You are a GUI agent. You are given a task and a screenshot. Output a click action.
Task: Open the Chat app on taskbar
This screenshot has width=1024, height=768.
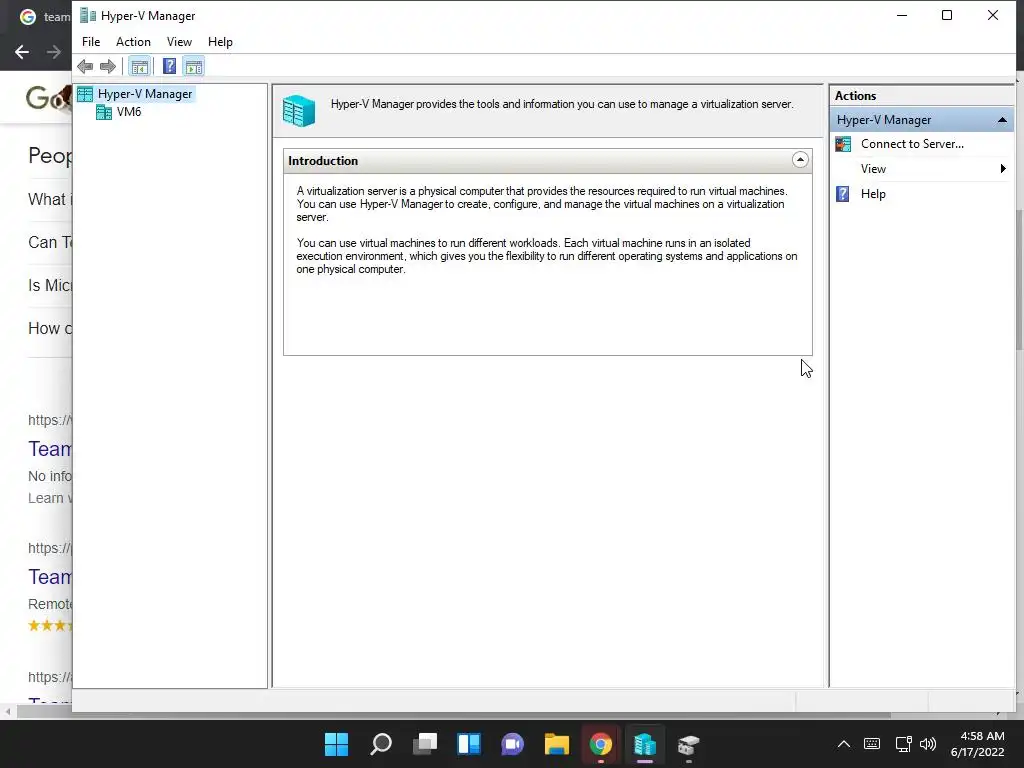click(513, 744)
